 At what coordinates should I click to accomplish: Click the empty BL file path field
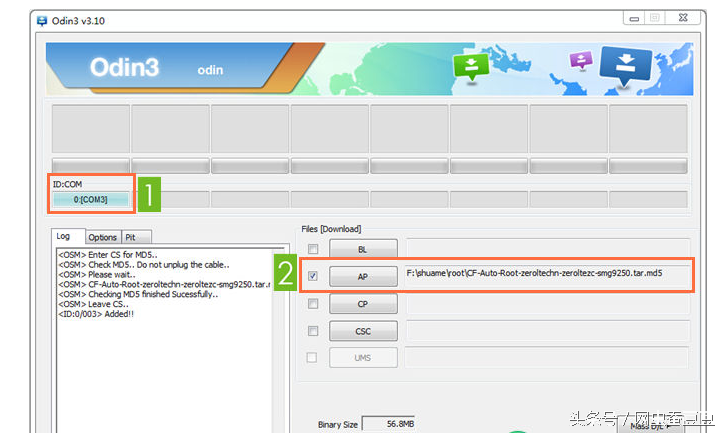click(x=547, y=248)
